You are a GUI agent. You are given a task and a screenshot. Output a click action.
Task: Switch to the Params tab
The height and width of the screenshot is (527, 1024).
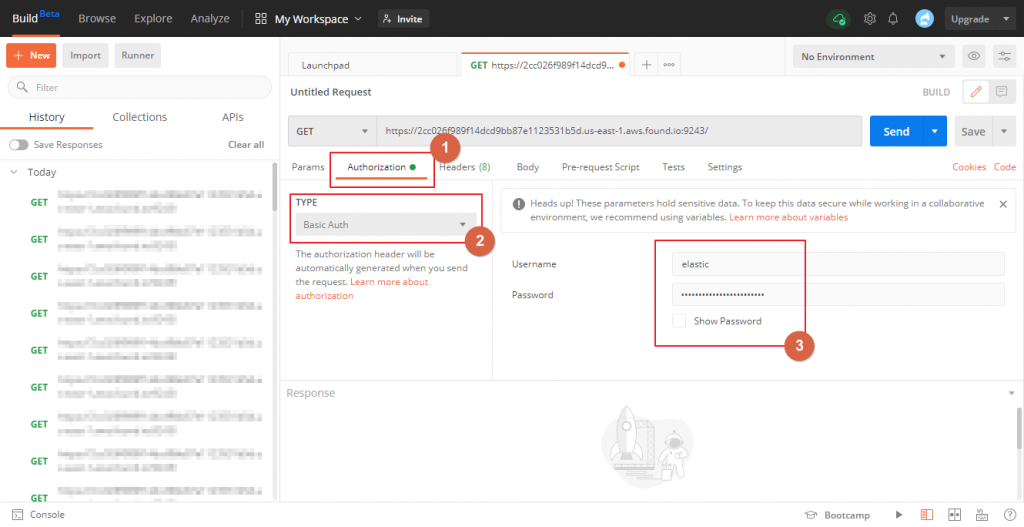pyautogui.click(x=308, y=167)
